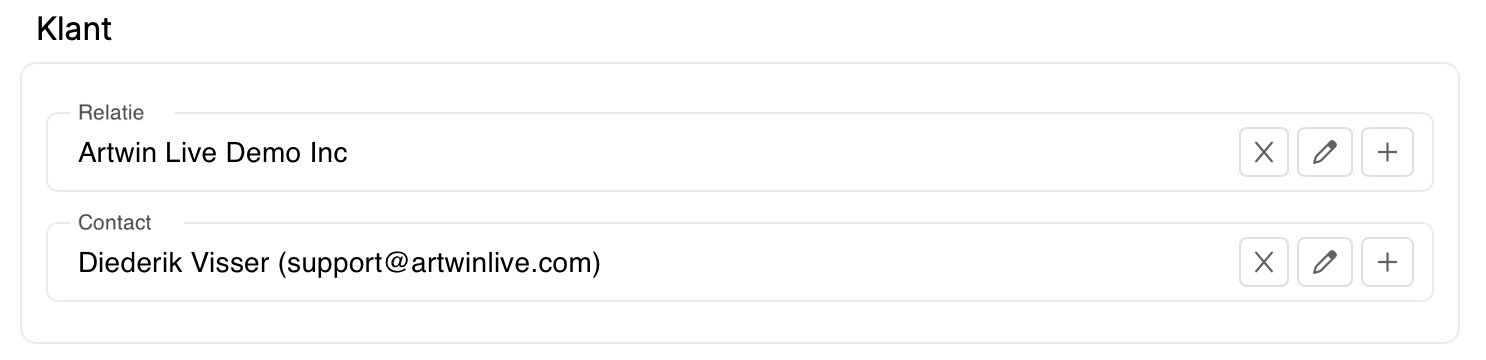Click blank space inside Relatie field before buttons
Viewport: 1486px width, 360px height.
pos(790,153)
